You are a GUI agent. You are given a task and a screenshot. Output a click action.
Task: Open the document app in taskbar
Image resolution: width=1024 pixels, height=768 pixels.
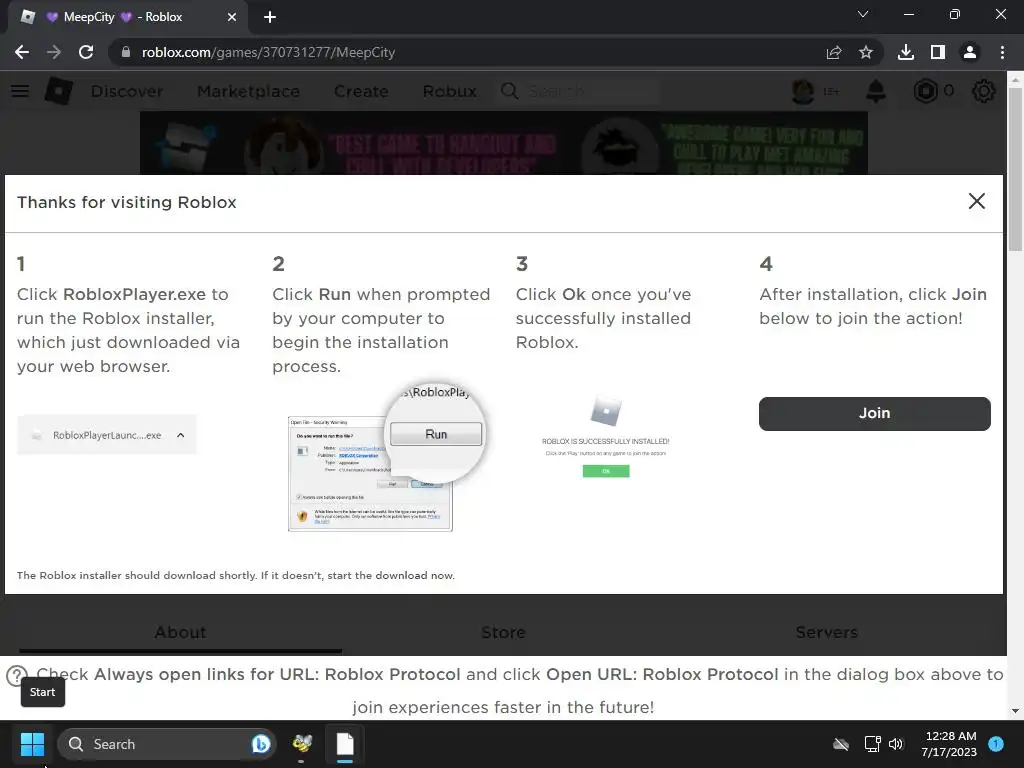pyautogui.click(x=345, y=744)
